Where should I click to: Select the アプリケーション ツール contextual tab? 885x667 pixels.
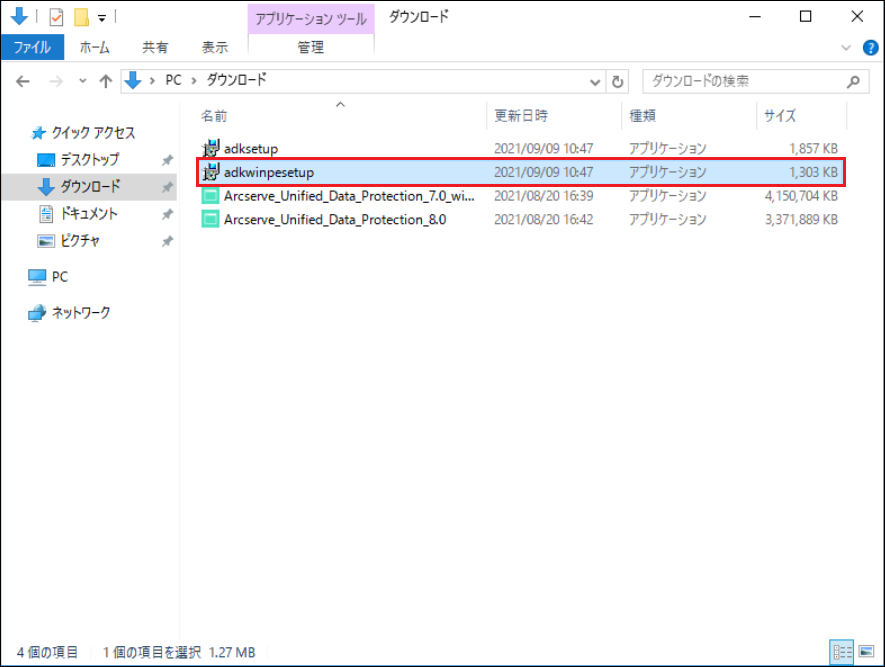pos(311,19)
